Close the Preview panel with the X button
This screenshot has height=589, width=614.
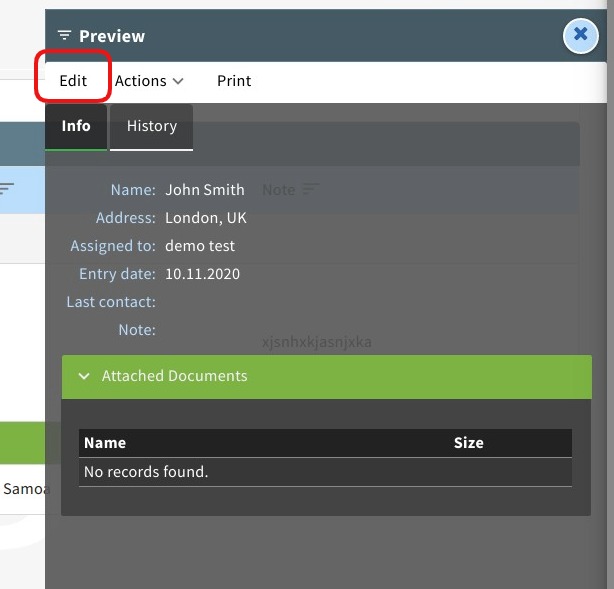coord(580,36)
